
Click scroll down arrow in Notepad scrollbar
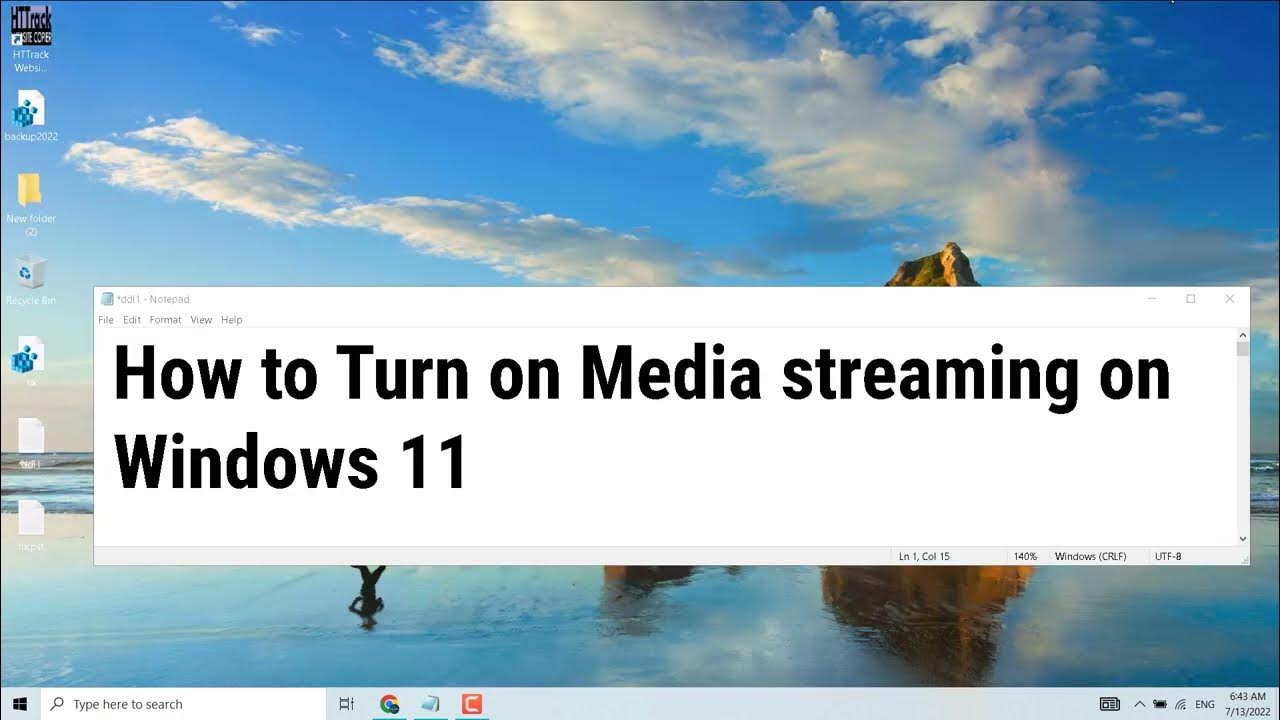1243,538
